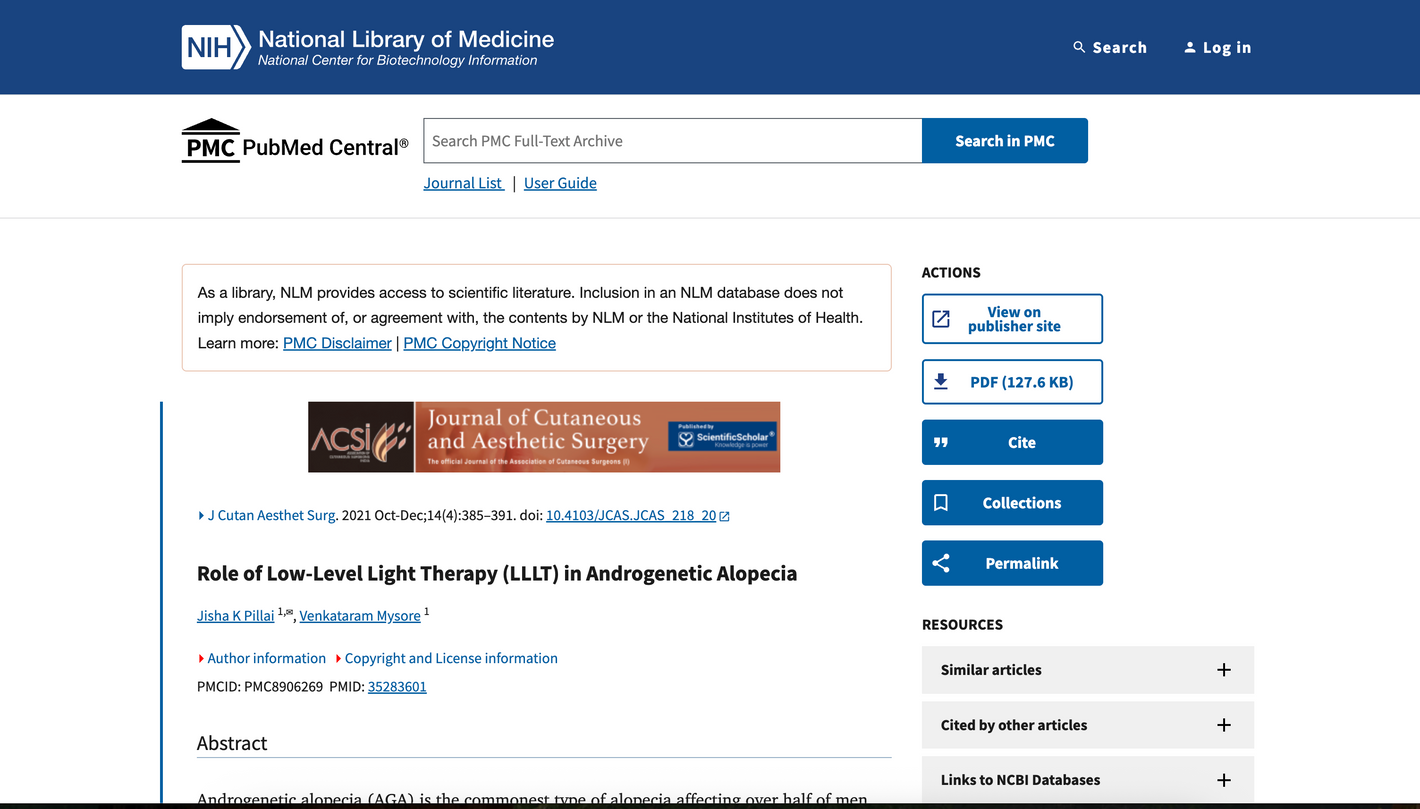Click the PDF download arrow icon
The height and width of the screenshot is (809, 1420).
[x=941, y=382]
